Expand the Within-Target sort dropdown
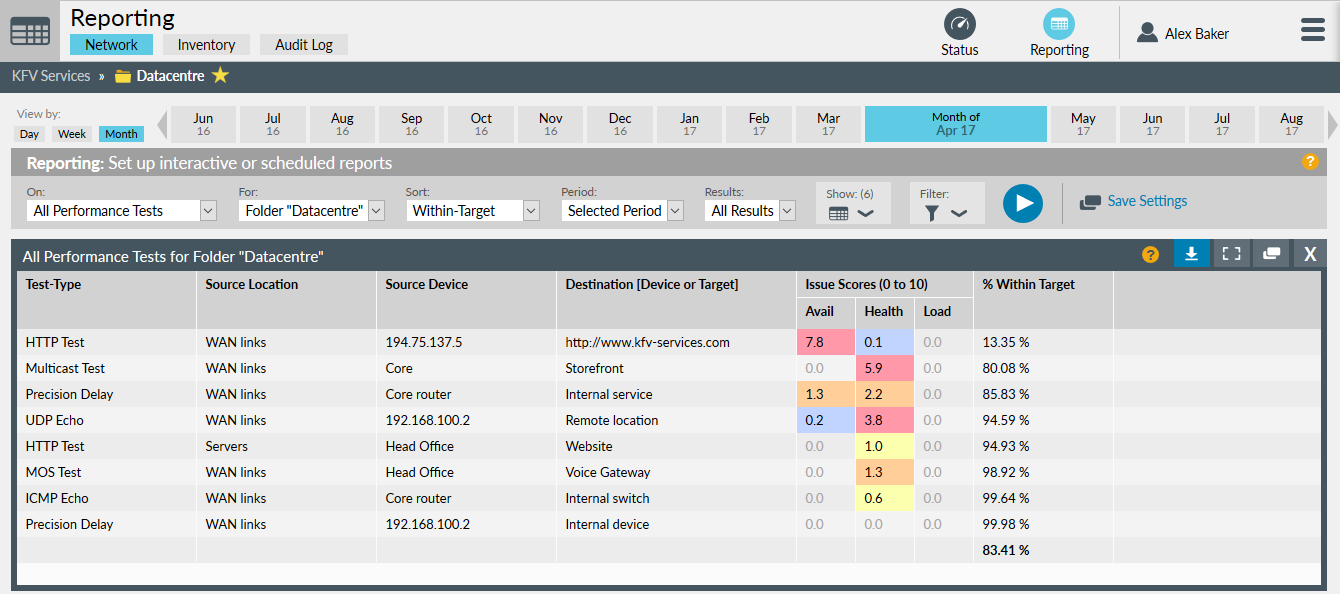The width and height of the screenshot is (1340, 594). (x=473, y=211)
